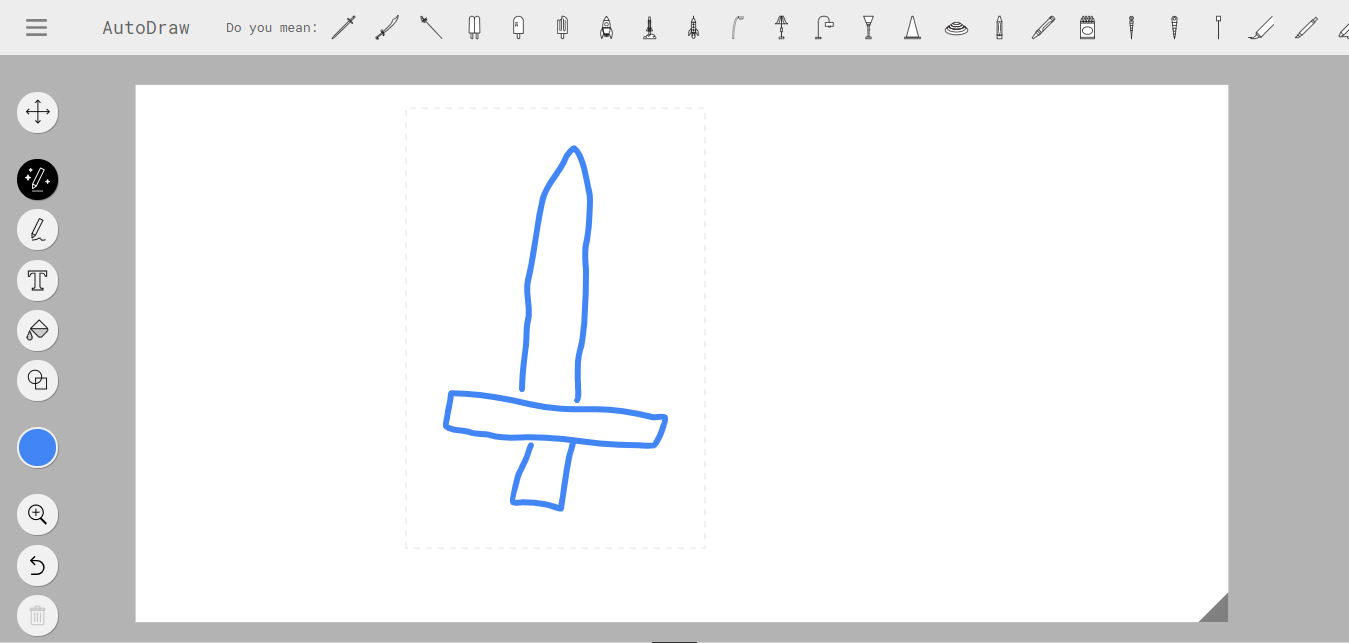Select the diagonal crayon marker suggestion
Image resolution: width=1349 pixels, height=643 pixels.
point(1043,27)
